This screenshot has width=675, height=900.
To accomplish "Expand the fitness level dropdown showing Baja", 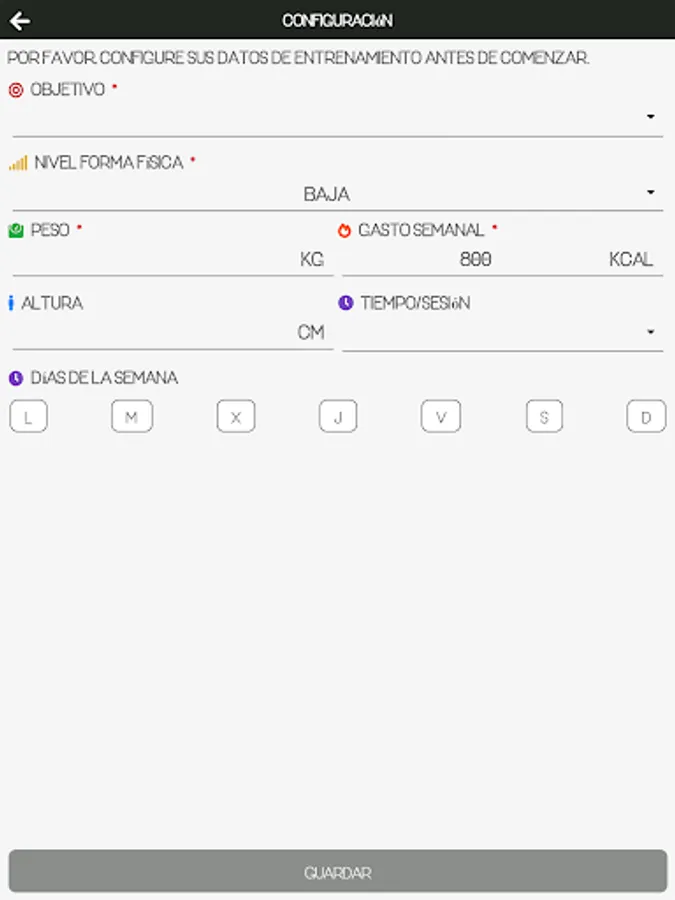I will (x=336, y=194).
